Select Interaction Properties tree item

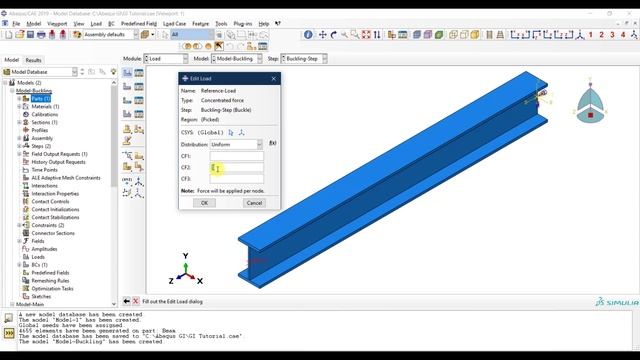point(55,194)
